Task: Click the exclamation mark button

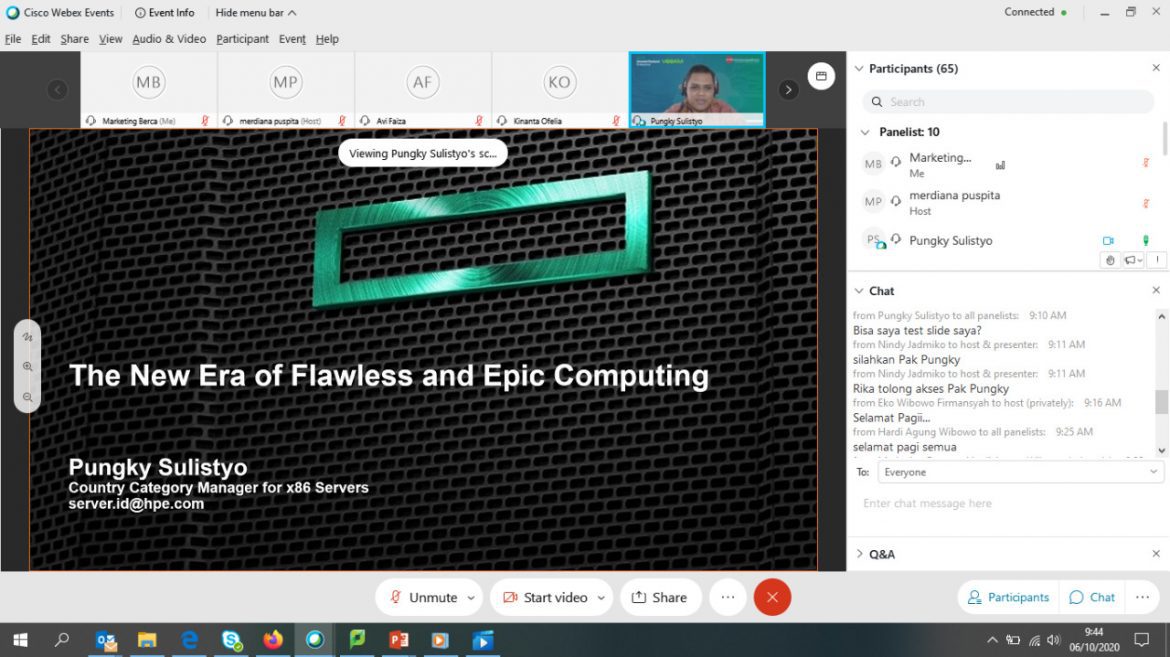Action: pyautogui.click(x=1157, y=260)
